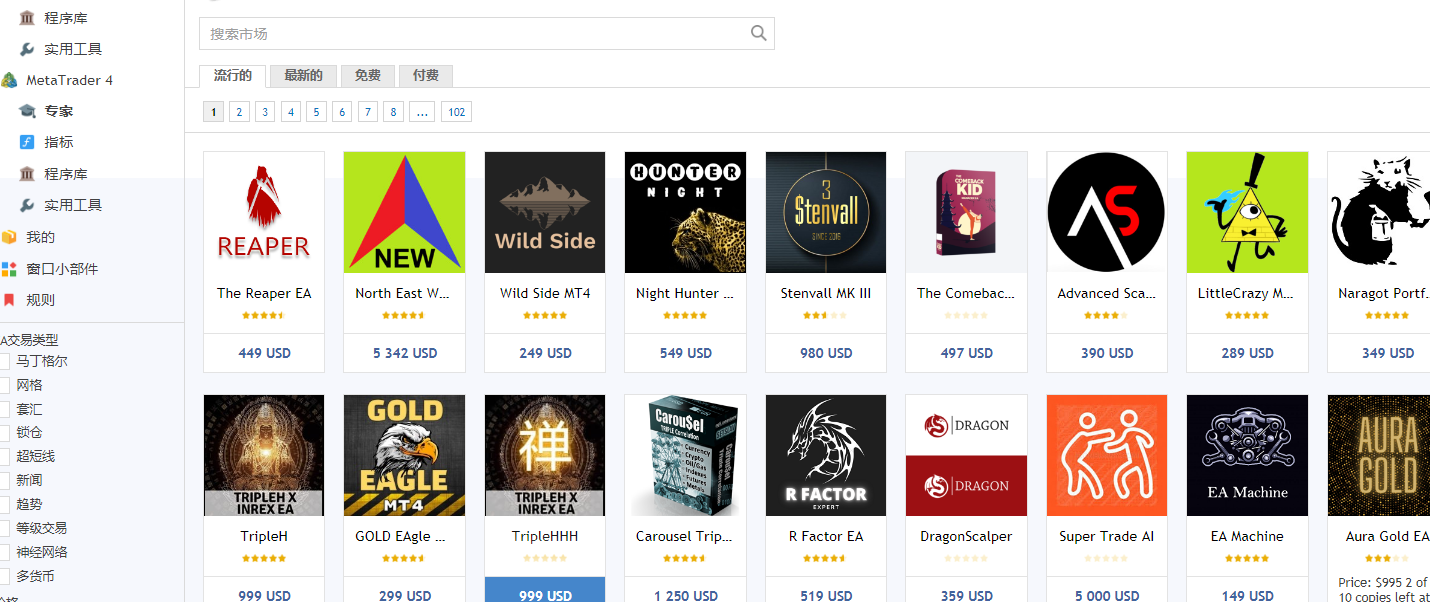Switch to the Paid (付费) tab
This screenshot has width=1430, height=602.
426,76
